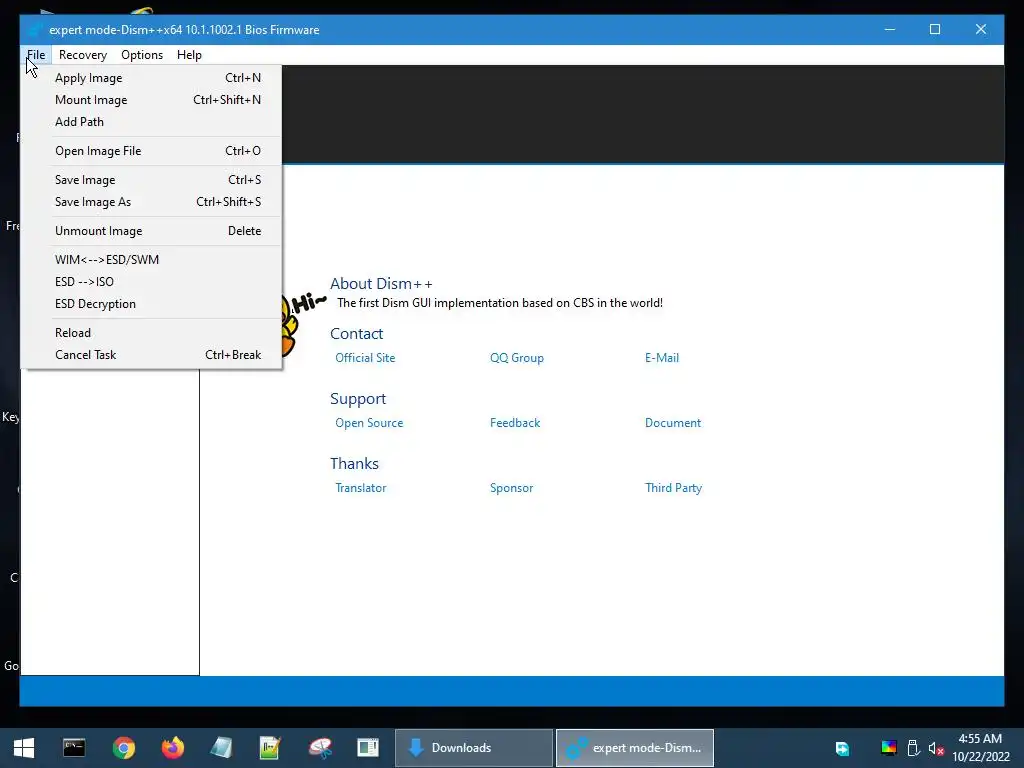
Task: Select the ESD -->ISO menu entry
Action: point(152,281)
